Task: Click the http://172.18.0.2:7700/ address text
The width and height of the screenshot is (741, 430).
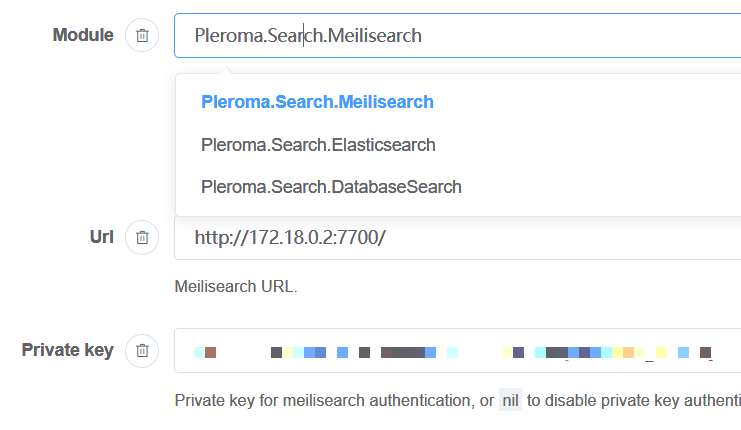Action: (x=290, y=238)
